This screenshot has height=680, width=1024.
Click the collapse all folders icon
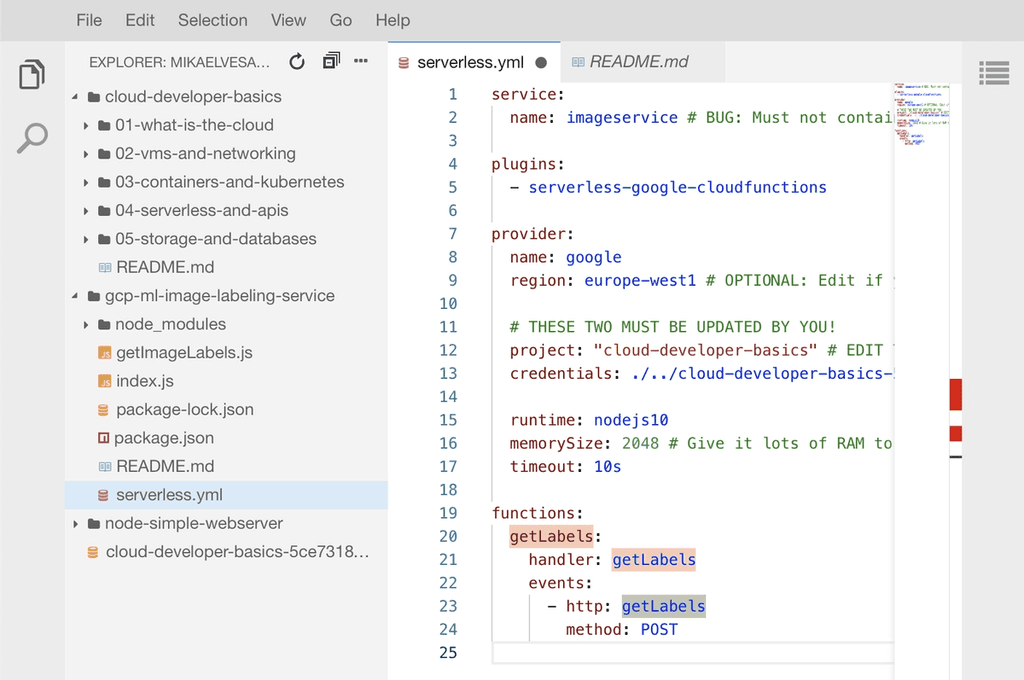331,62
